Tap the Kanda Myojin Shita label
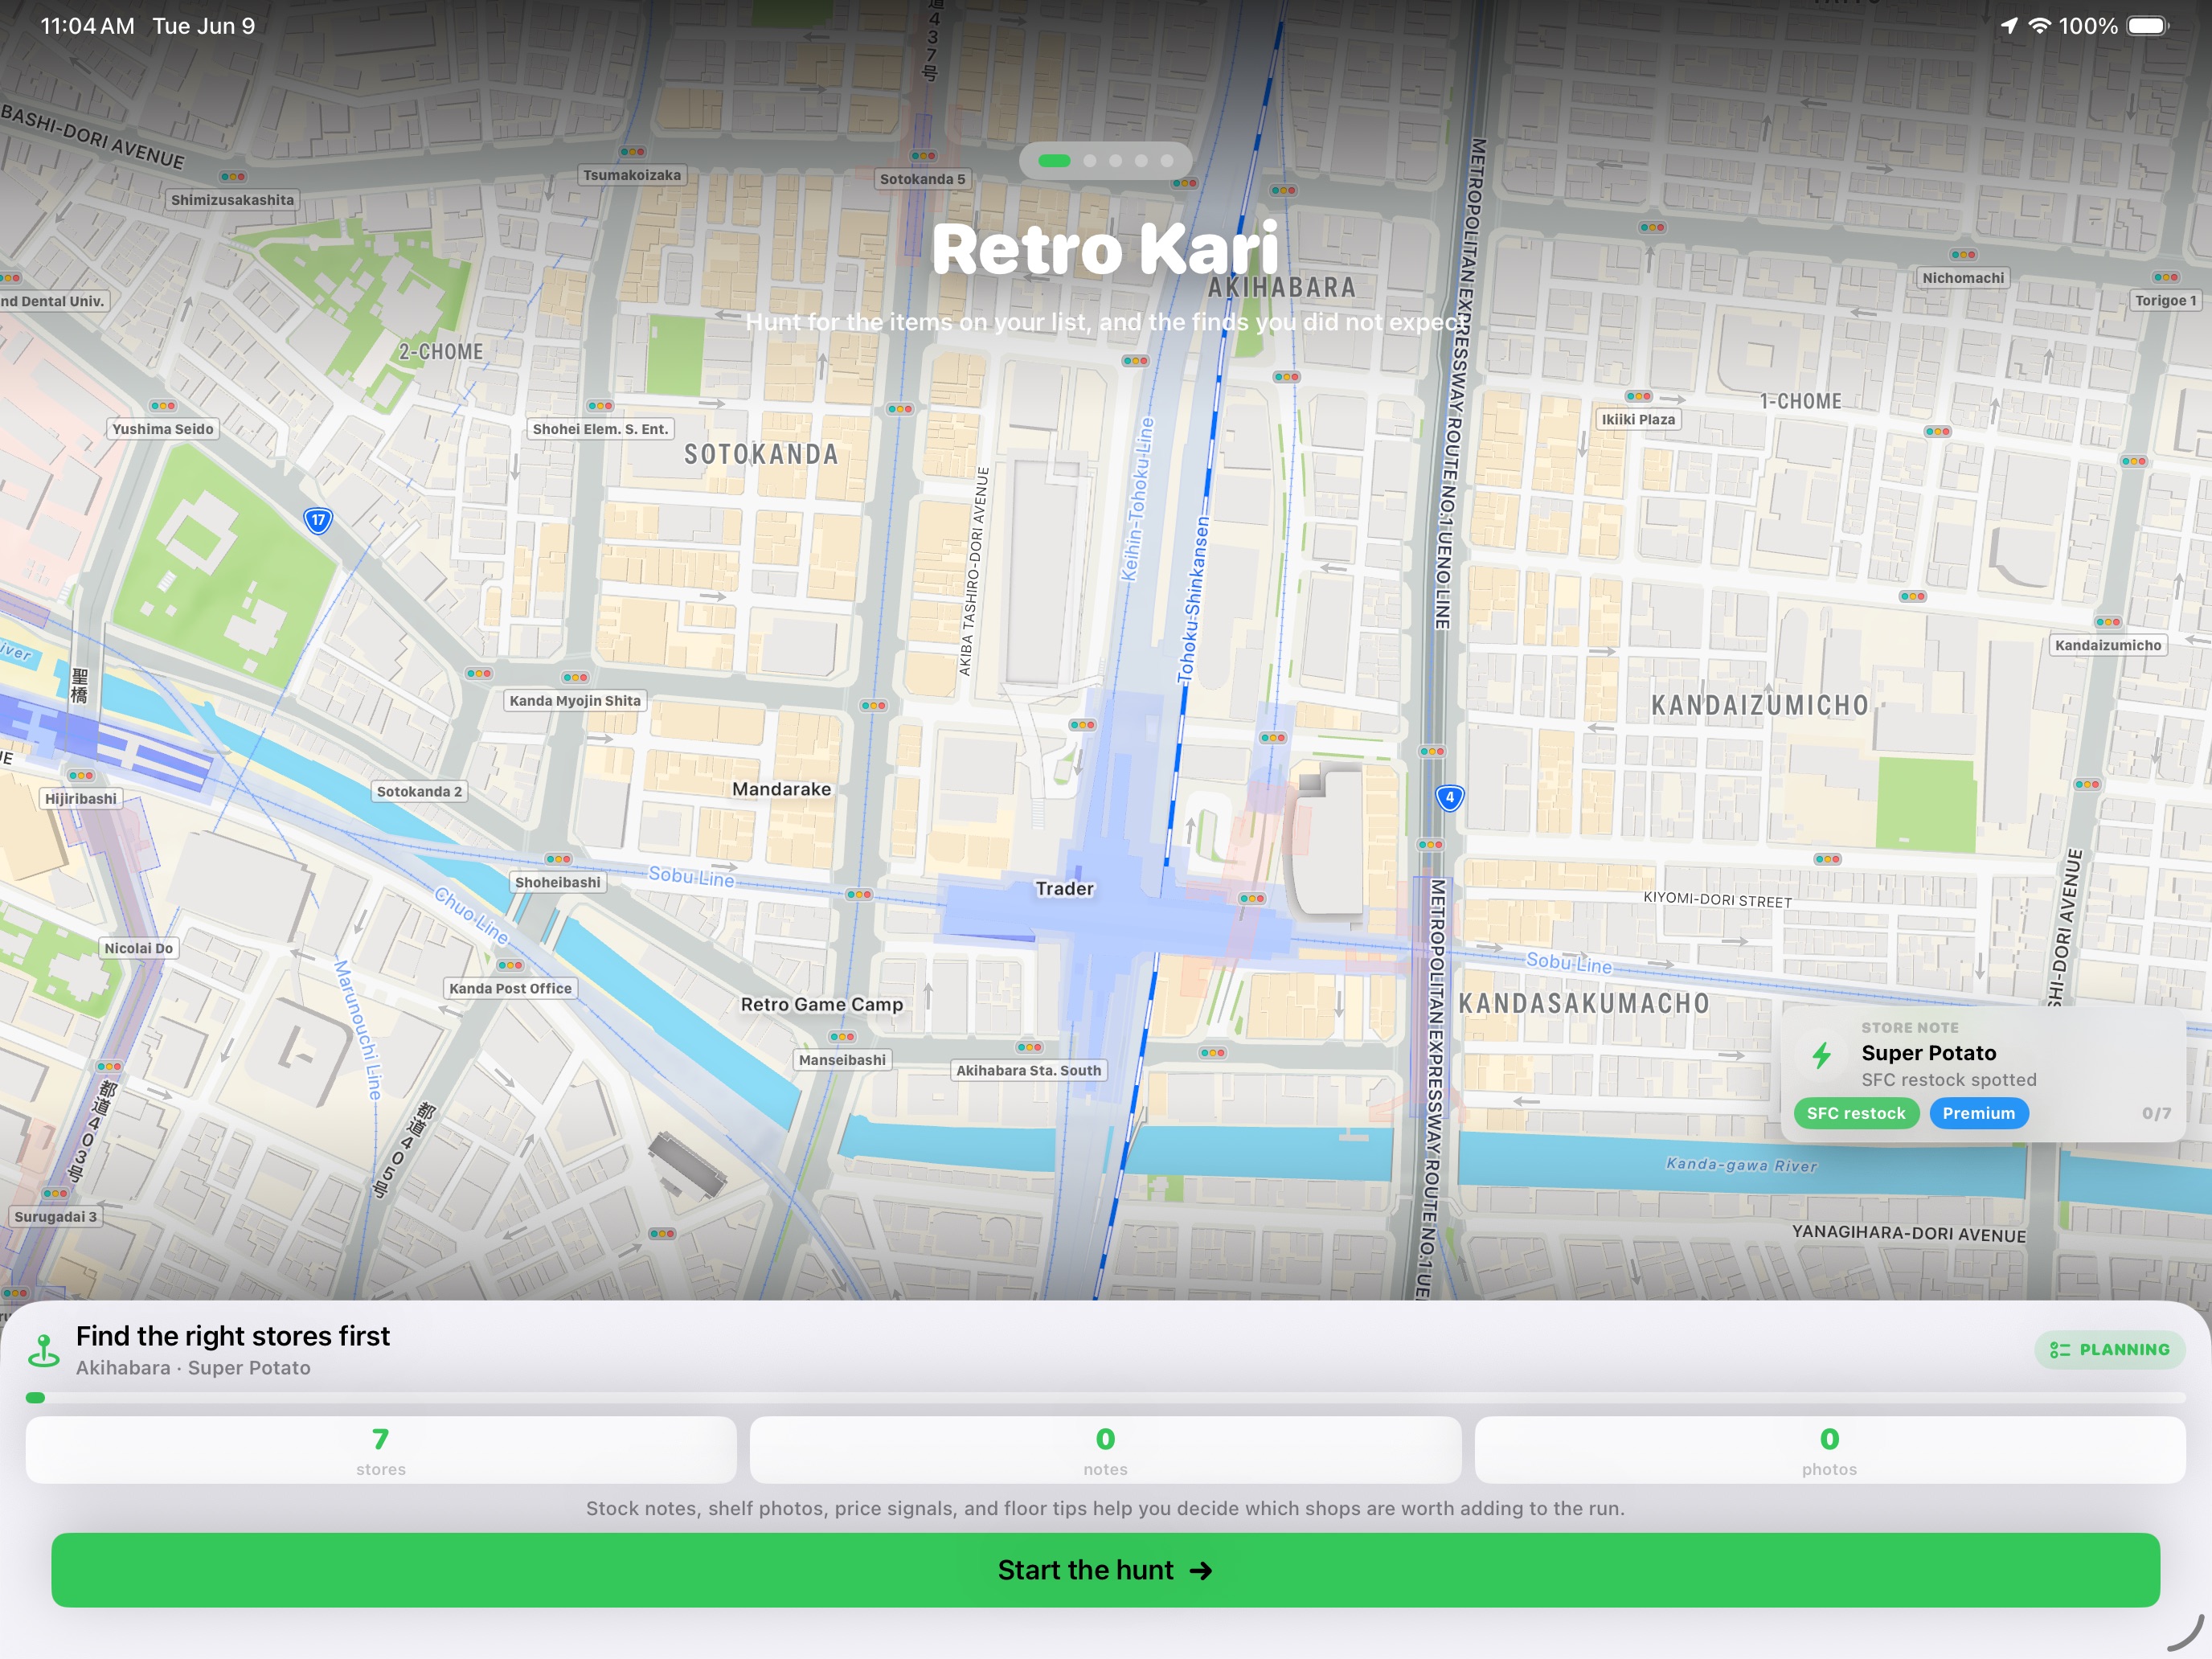This screenshot has height=1659, width=2212. click(575, 701)
